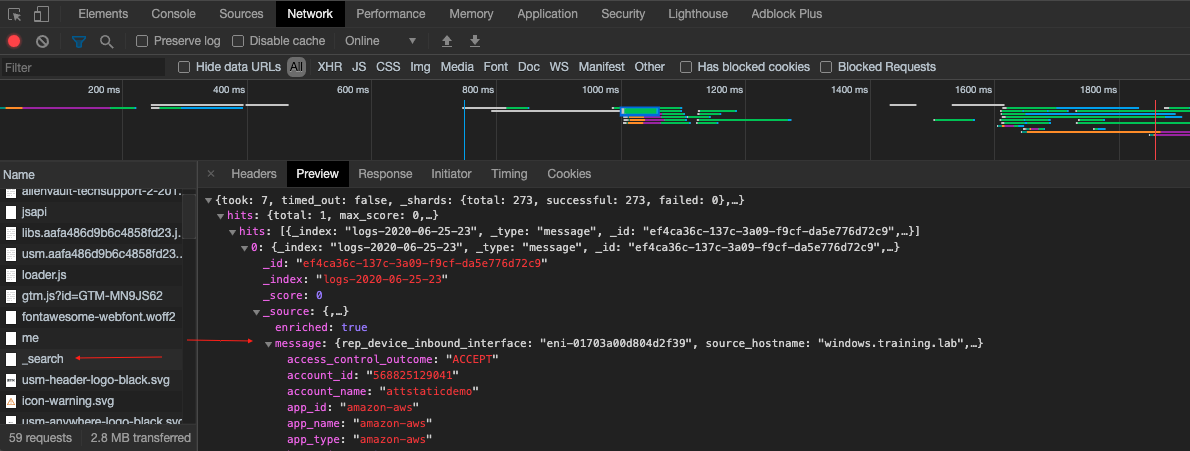This screenshot has width=1190, height=451.
Task: Click file icon beside gtm.js request
Action: pyautogui.click(x=11, y=295)
